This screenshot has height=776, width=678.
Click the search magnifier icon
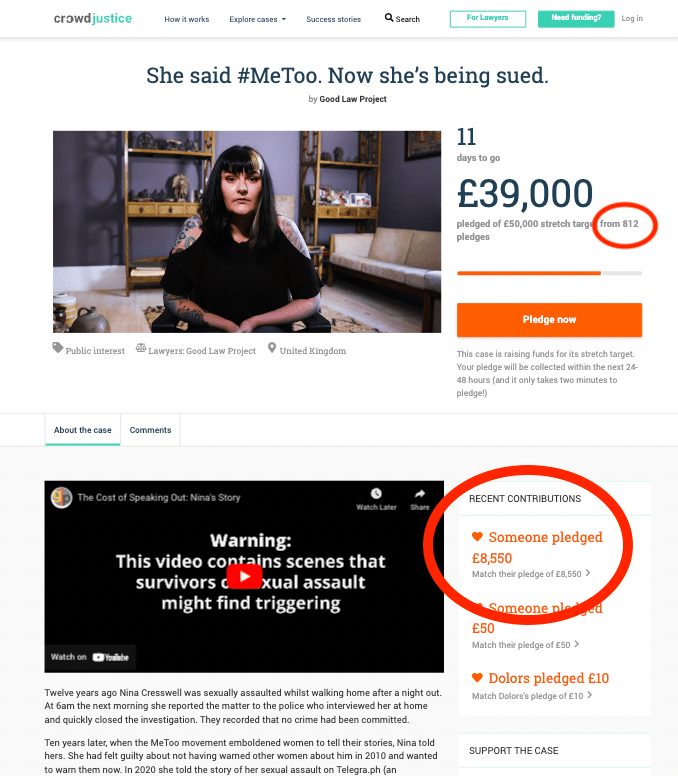389,18
